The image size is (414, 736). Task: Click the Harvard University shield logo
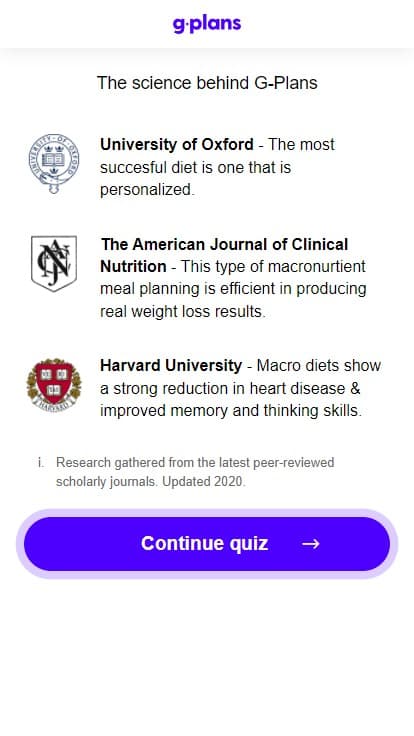click(x=54, y=385)
